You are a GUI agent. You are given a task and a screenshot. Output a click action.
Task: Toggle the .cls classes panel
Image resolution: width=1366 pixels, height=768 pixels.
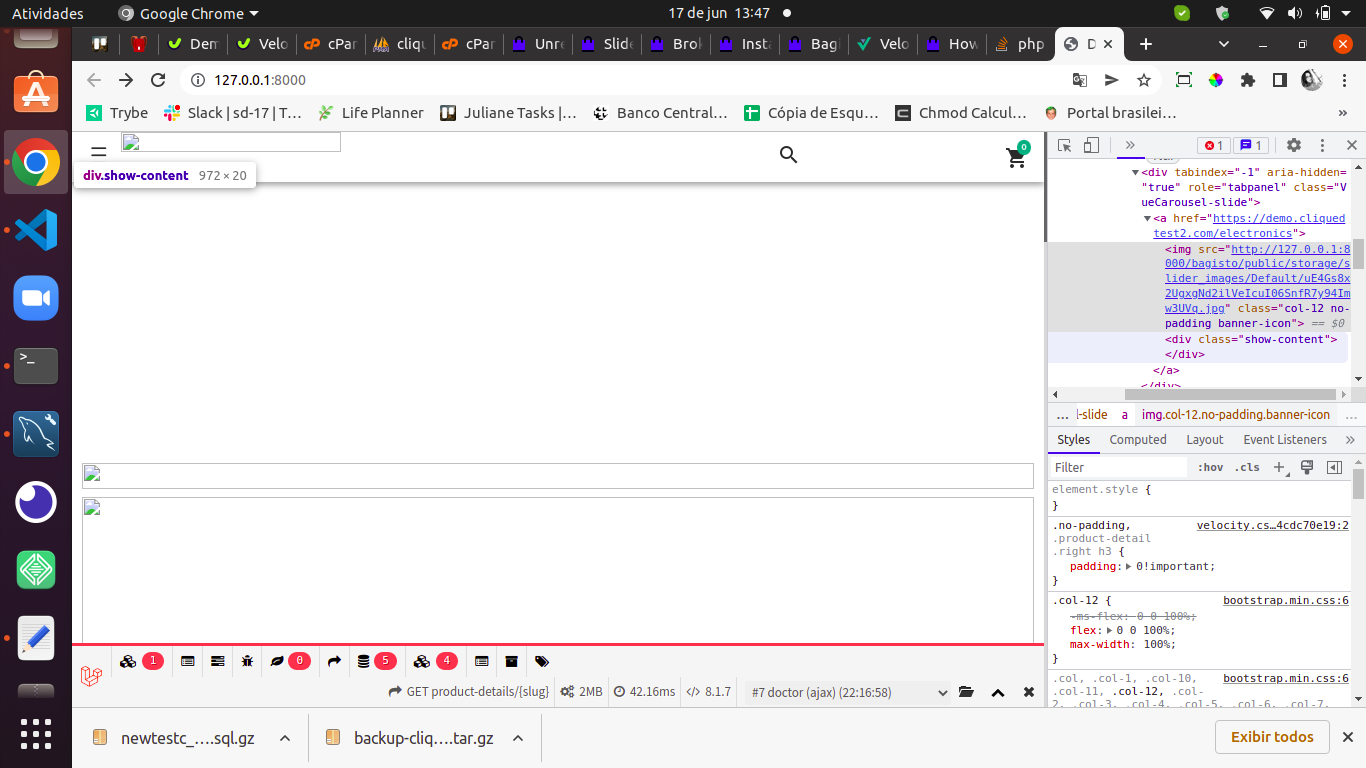click(x=1246, y=467)
